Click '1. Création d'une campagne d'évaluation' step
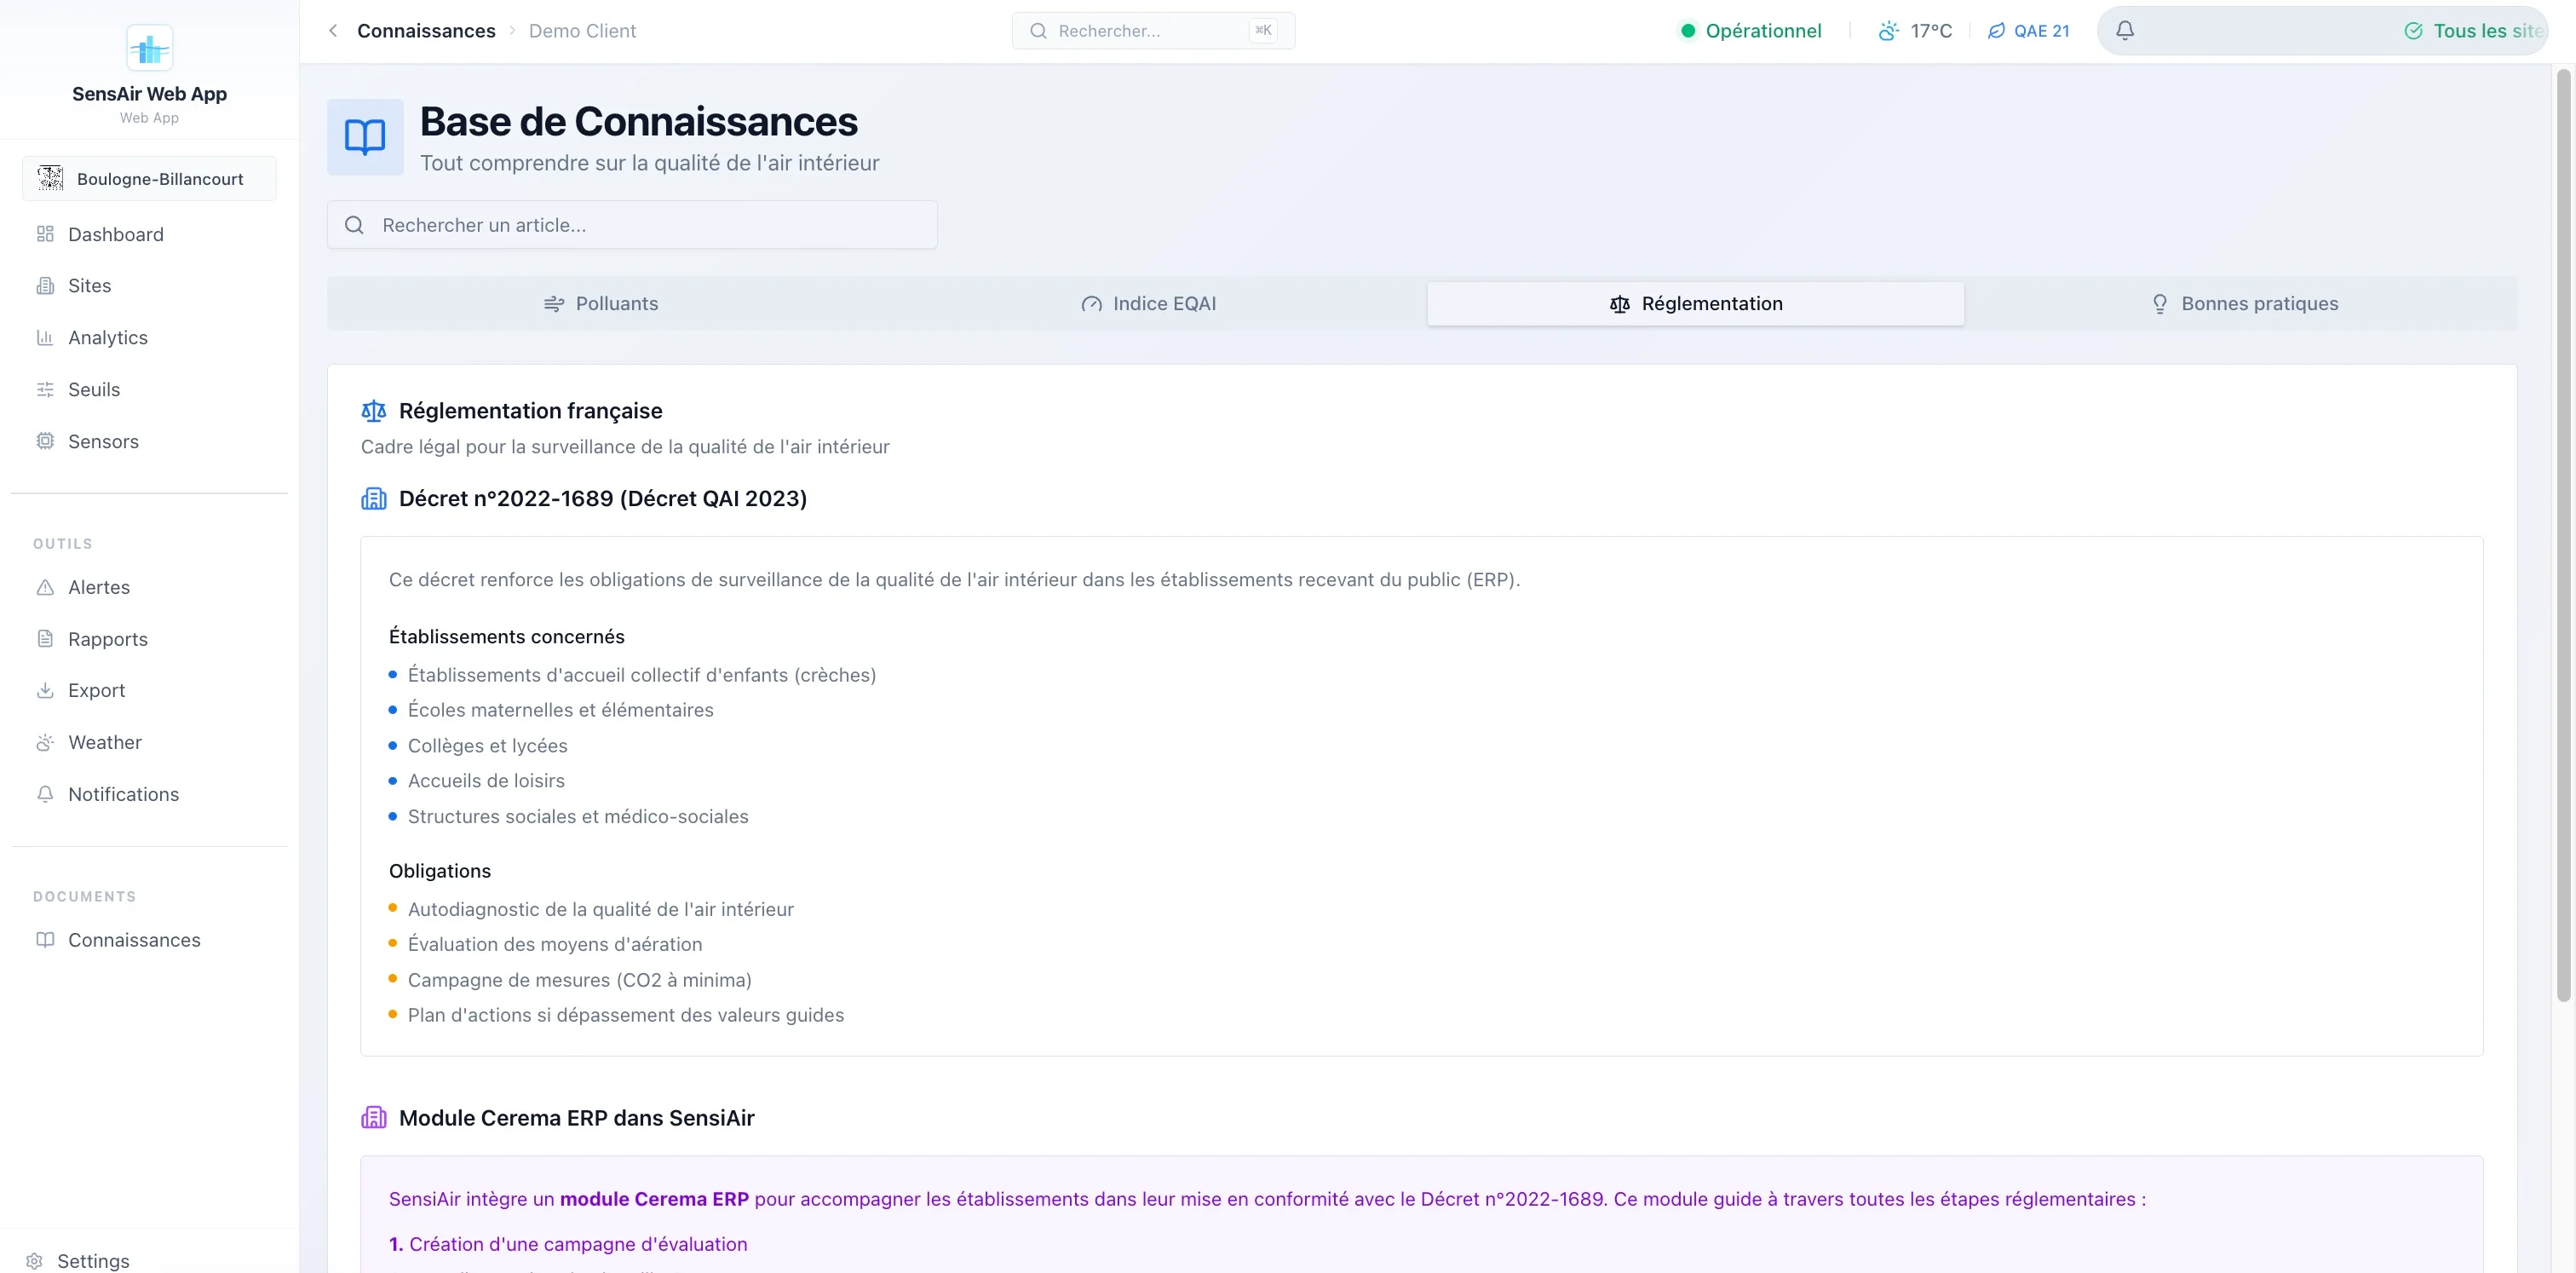2576x1273 pixels. coord(568,1244)
